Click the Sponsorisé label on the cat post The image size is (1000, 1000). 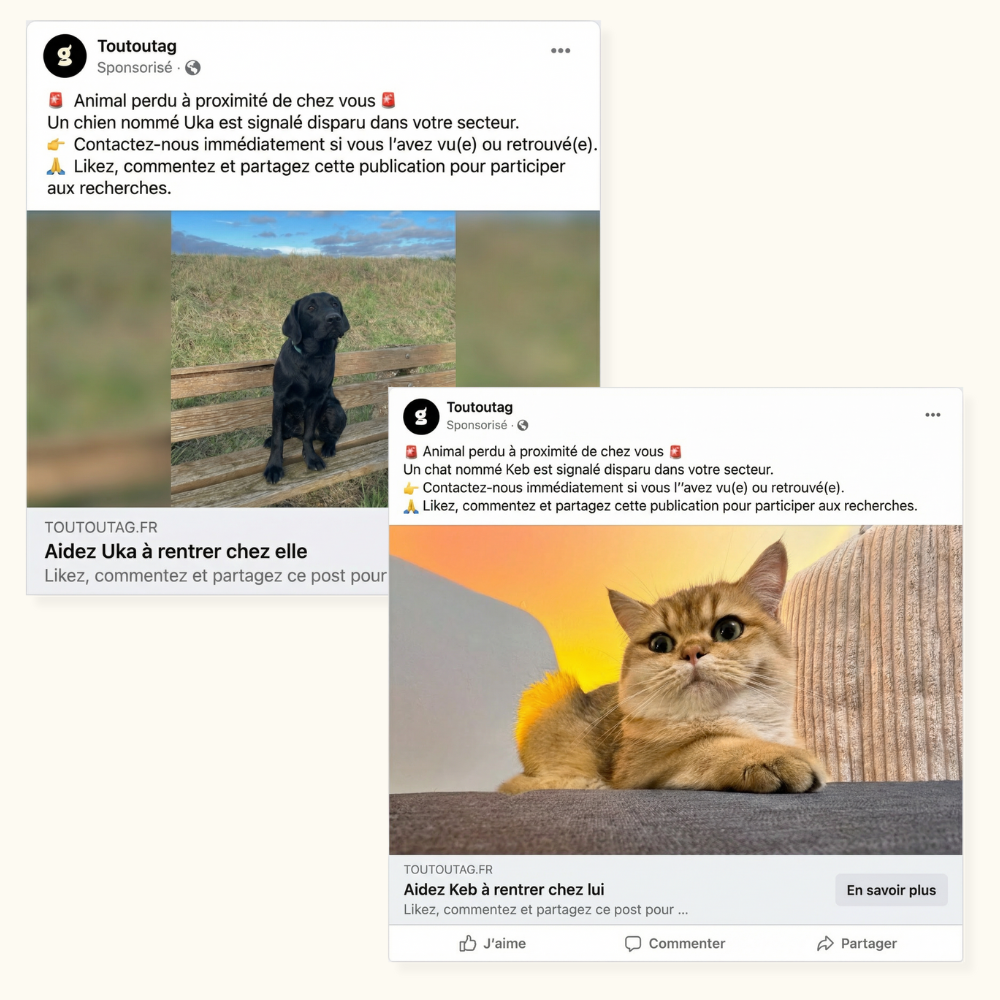(476, 425)
